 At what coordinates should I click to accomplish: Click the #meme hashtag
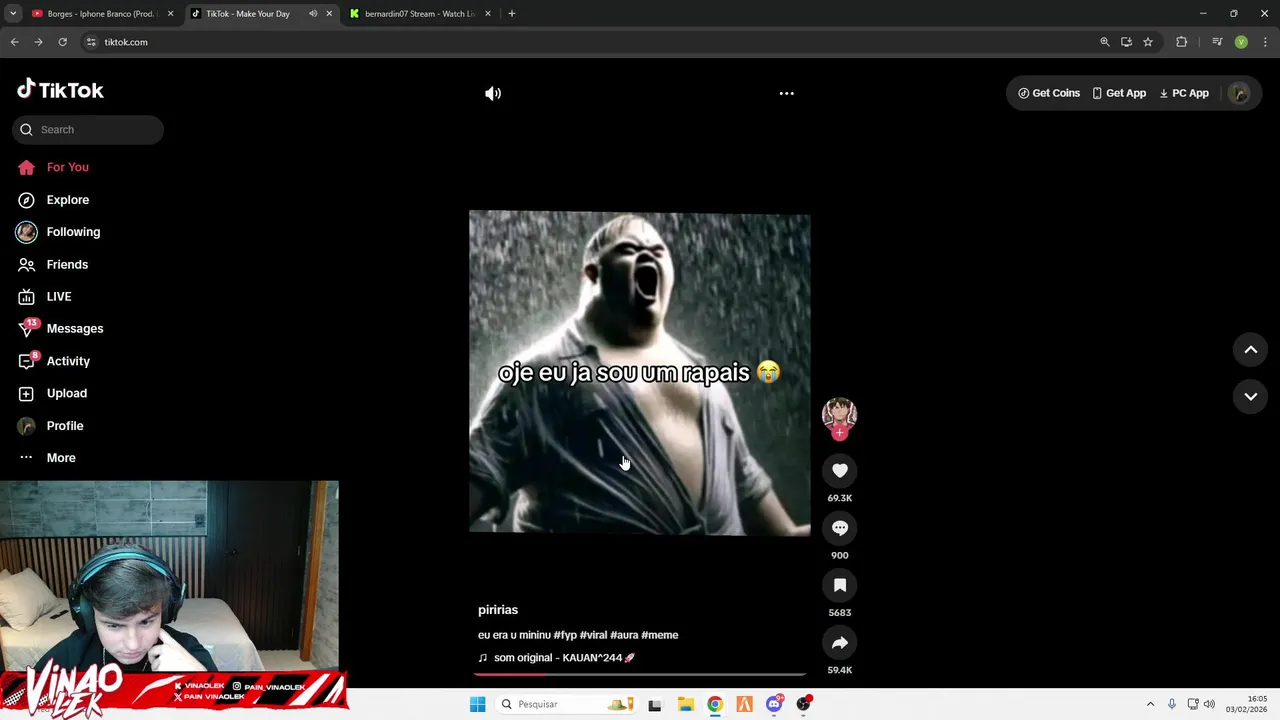click(x=660, y=635)
